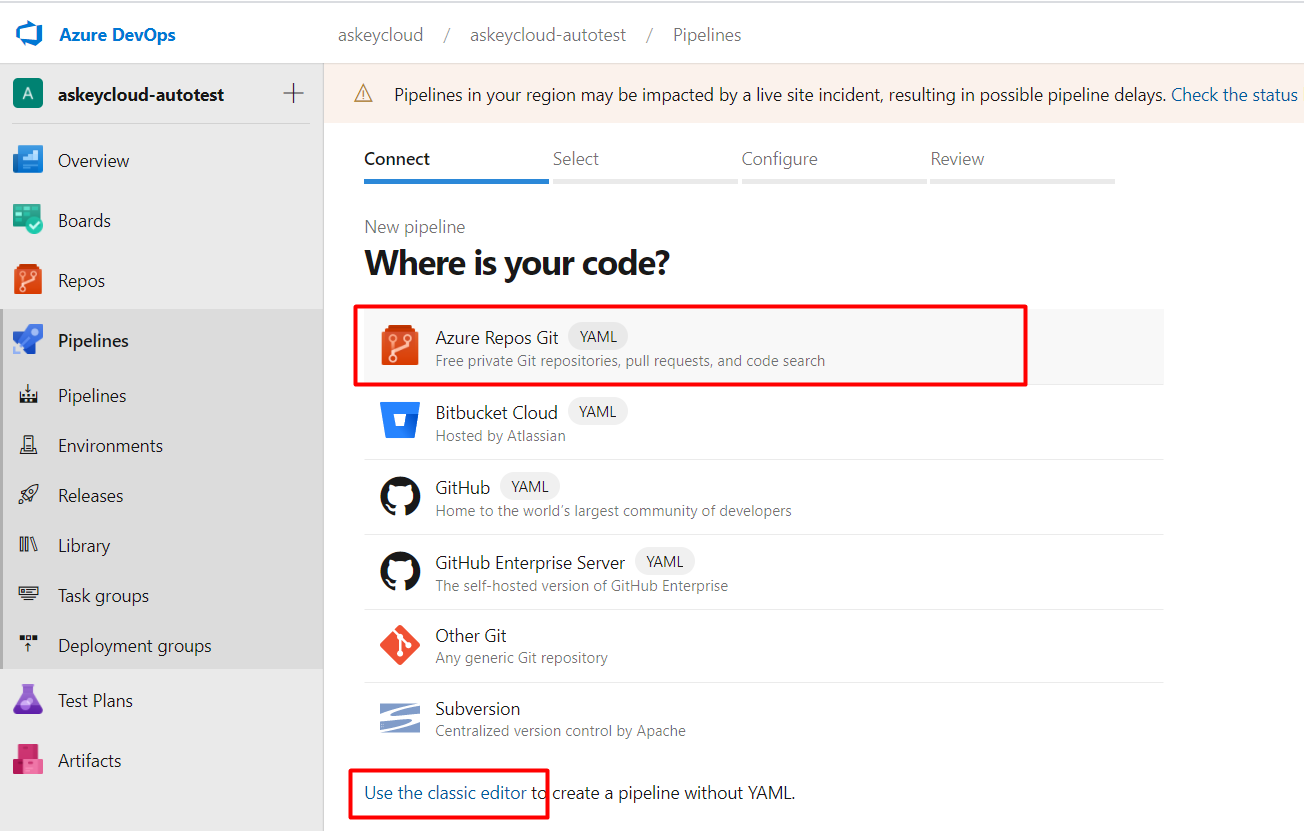
Task: Click the GitHub Enterprise Server icon
Action: [x=400, y=571]
